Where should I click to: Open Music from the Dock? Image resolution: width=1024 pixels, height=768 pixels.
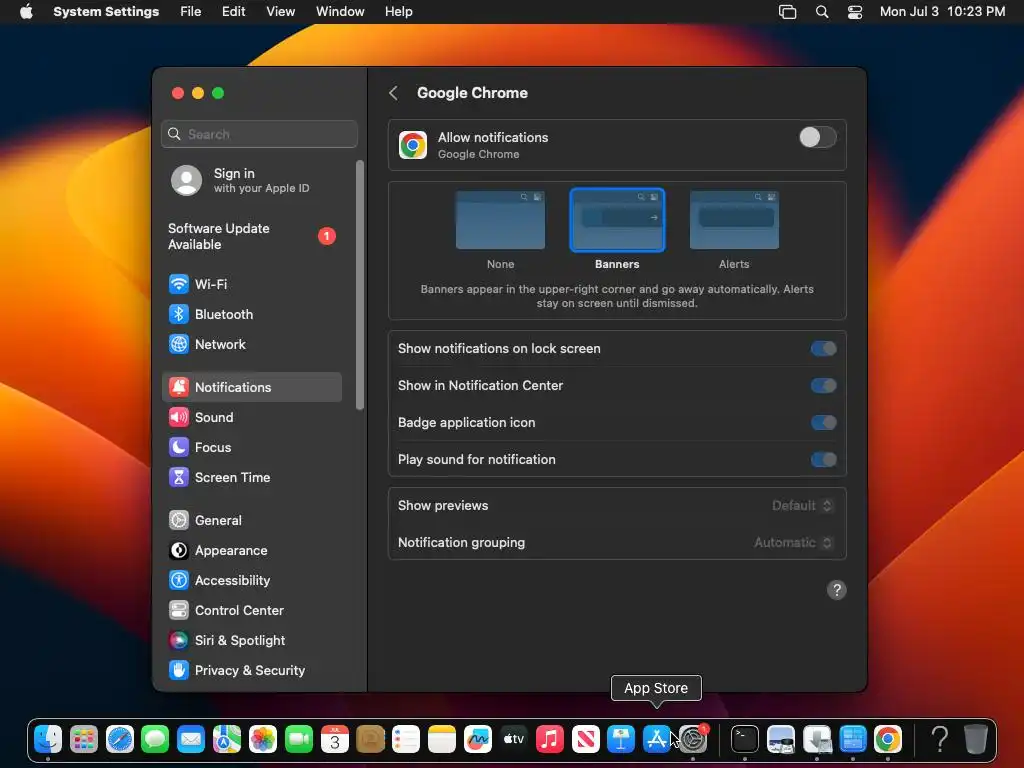pyautogui.click(x=550, y=739)
